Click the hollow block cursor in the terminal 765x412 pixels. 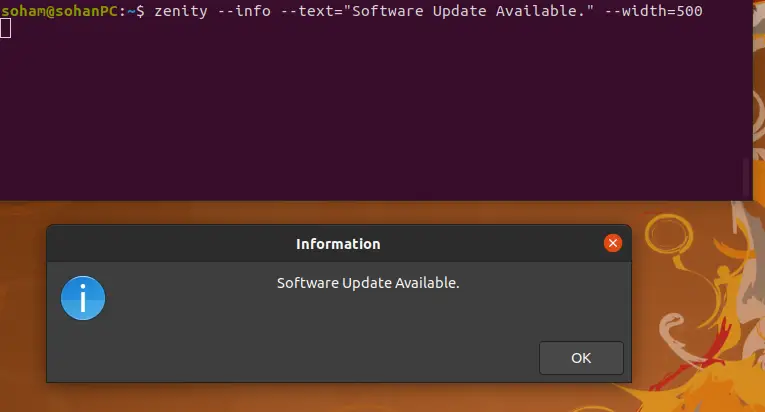5,28
